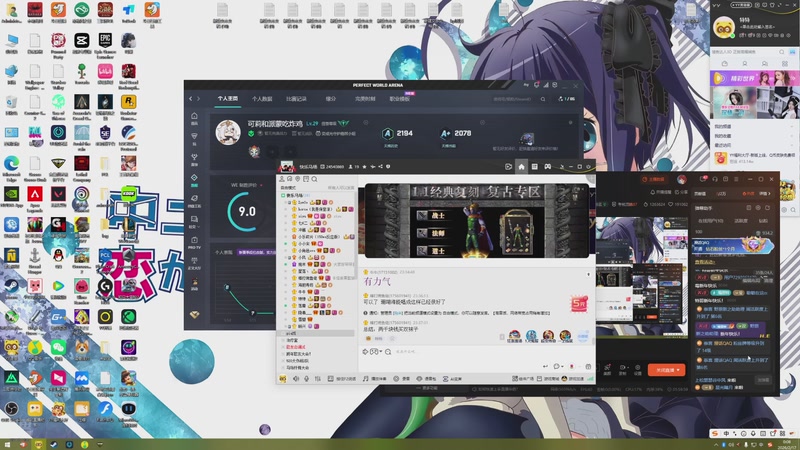
Task: Open the message icon with the red badge in the streaming window
Action: tap(704, 179)
